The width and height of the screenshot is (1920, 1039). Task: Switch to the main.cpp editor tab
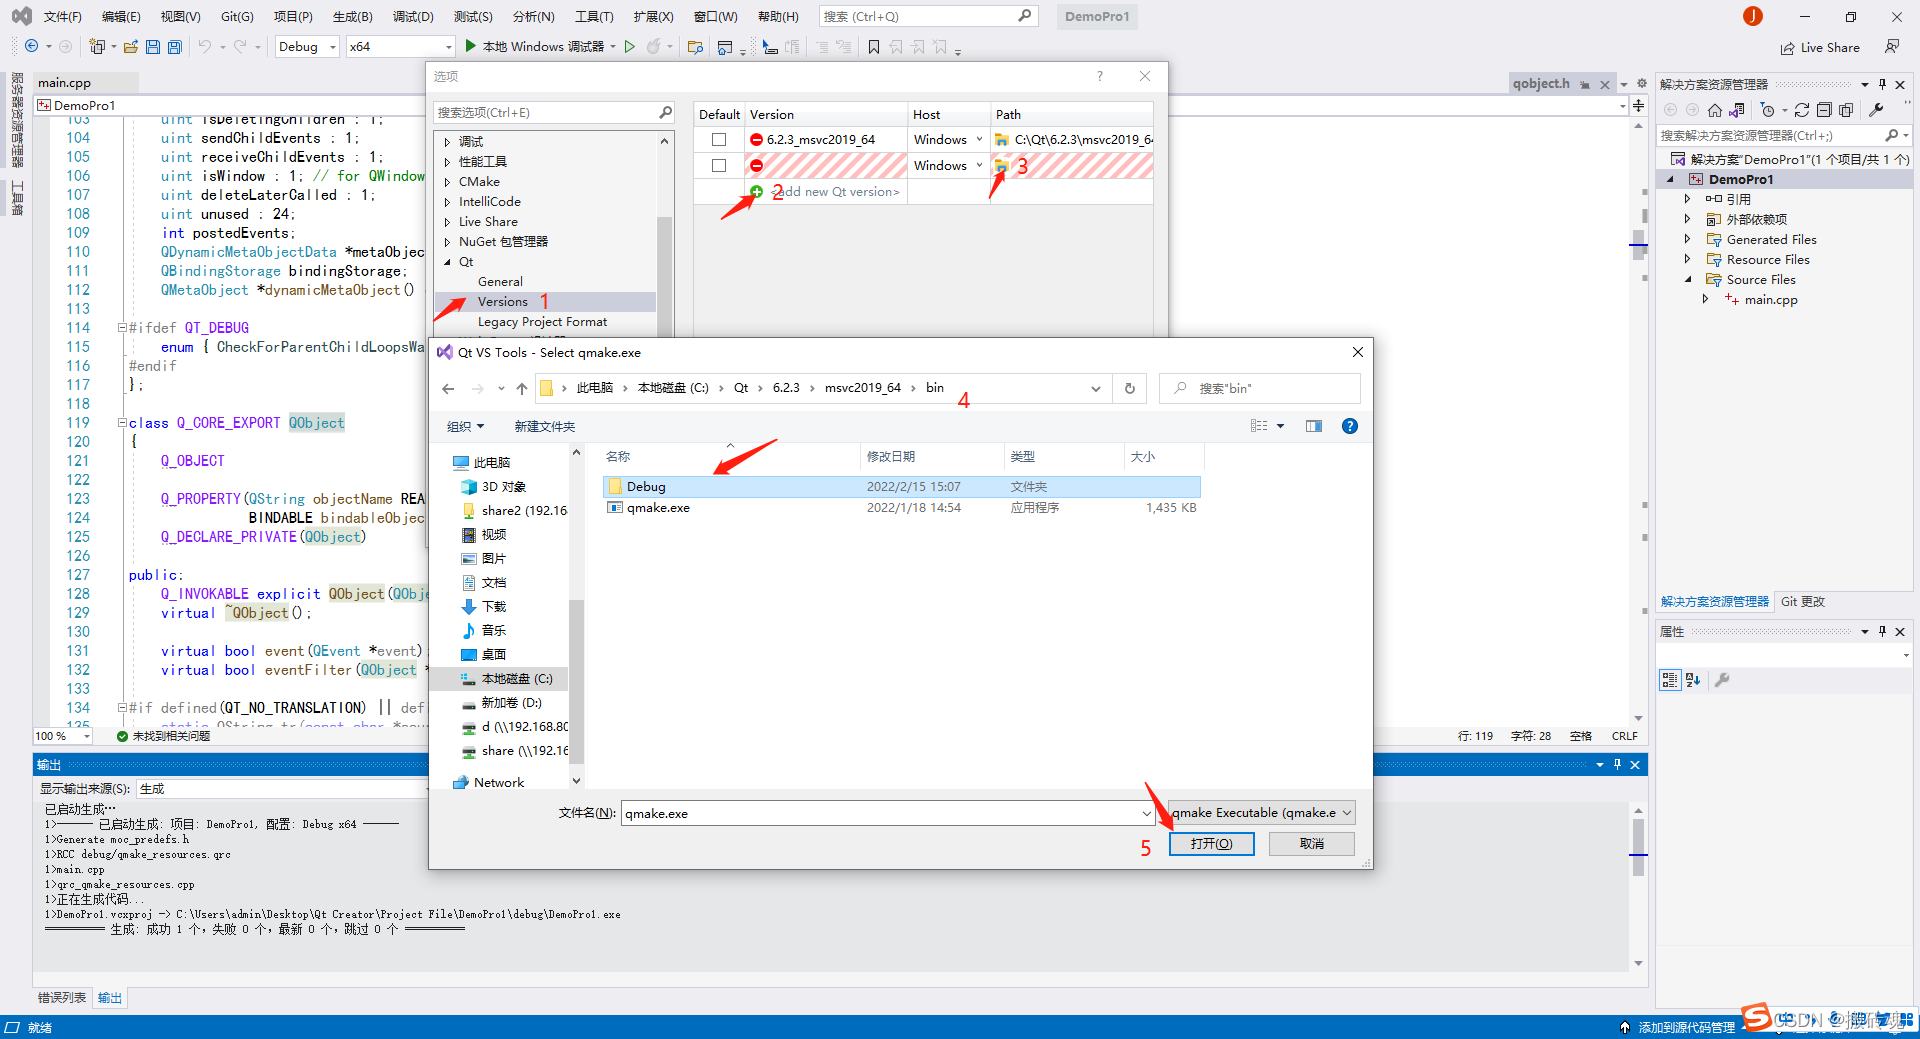coord(64,83)
